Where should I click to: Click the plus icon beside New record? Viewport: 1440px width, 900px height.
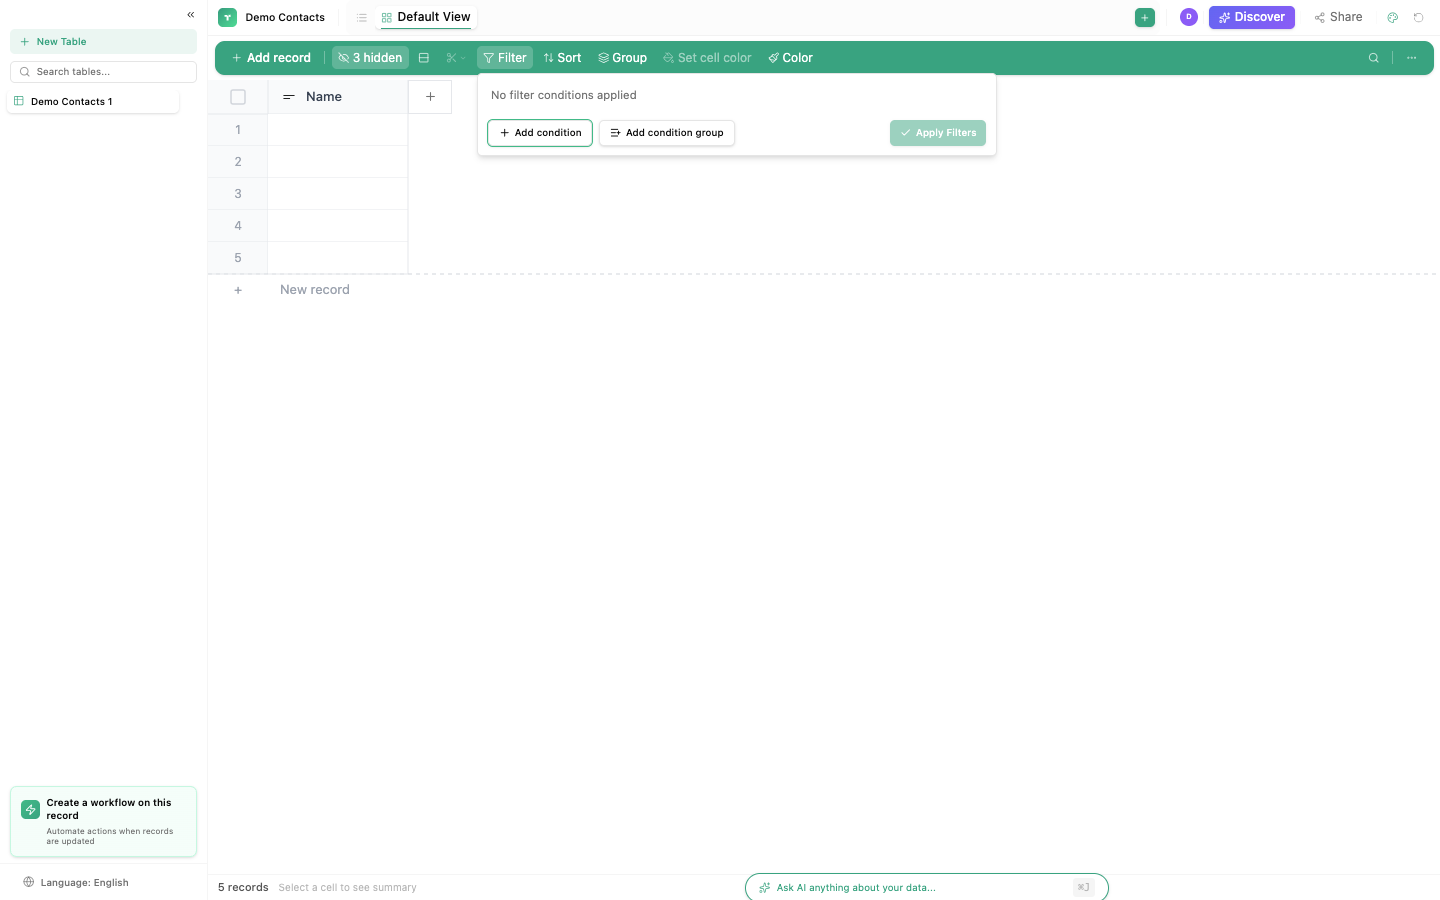pyautogui.click(x=238, y=290)
